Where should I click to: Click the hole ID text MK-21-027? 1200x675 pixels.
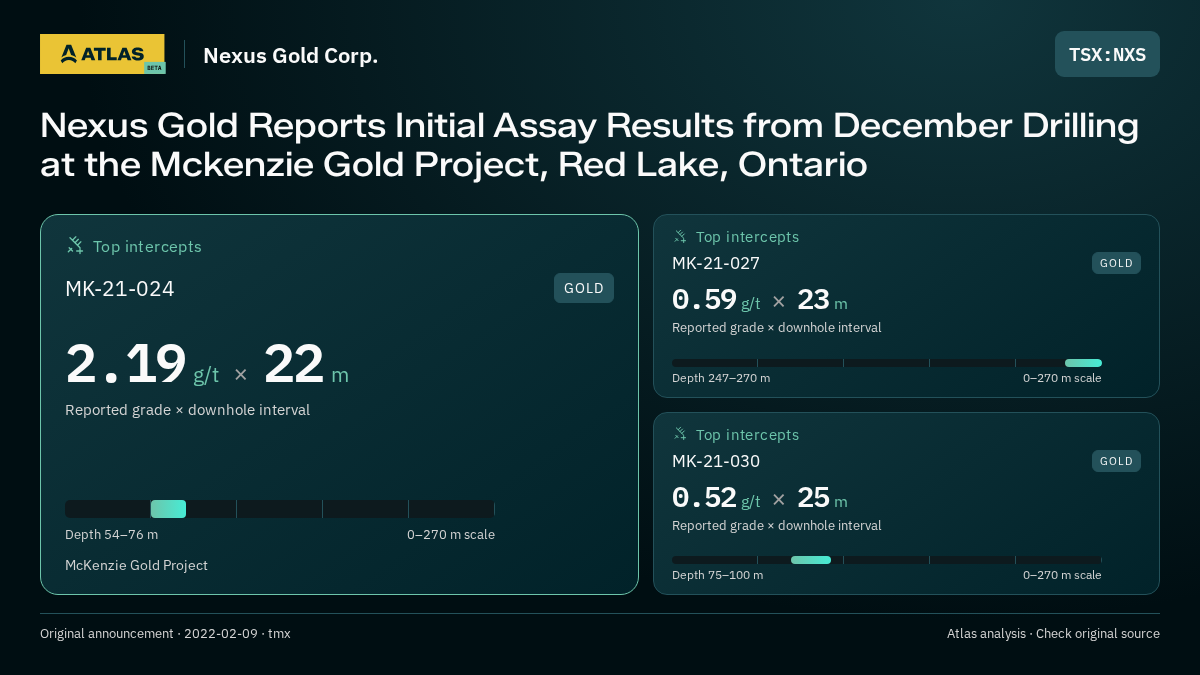pyautogui.click(x=716, y=263)
